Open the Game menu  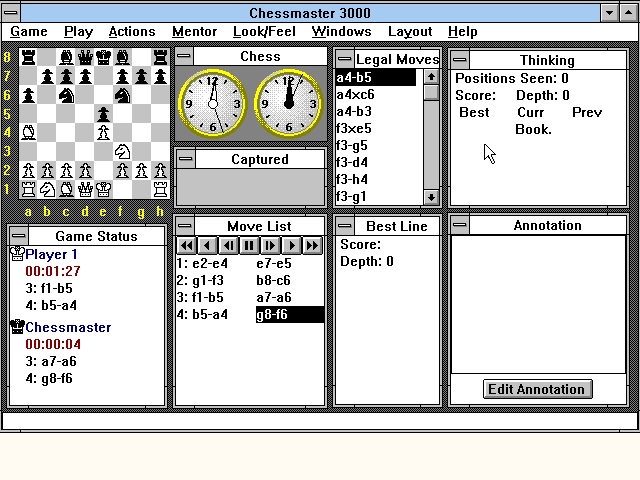click(29, 32)
